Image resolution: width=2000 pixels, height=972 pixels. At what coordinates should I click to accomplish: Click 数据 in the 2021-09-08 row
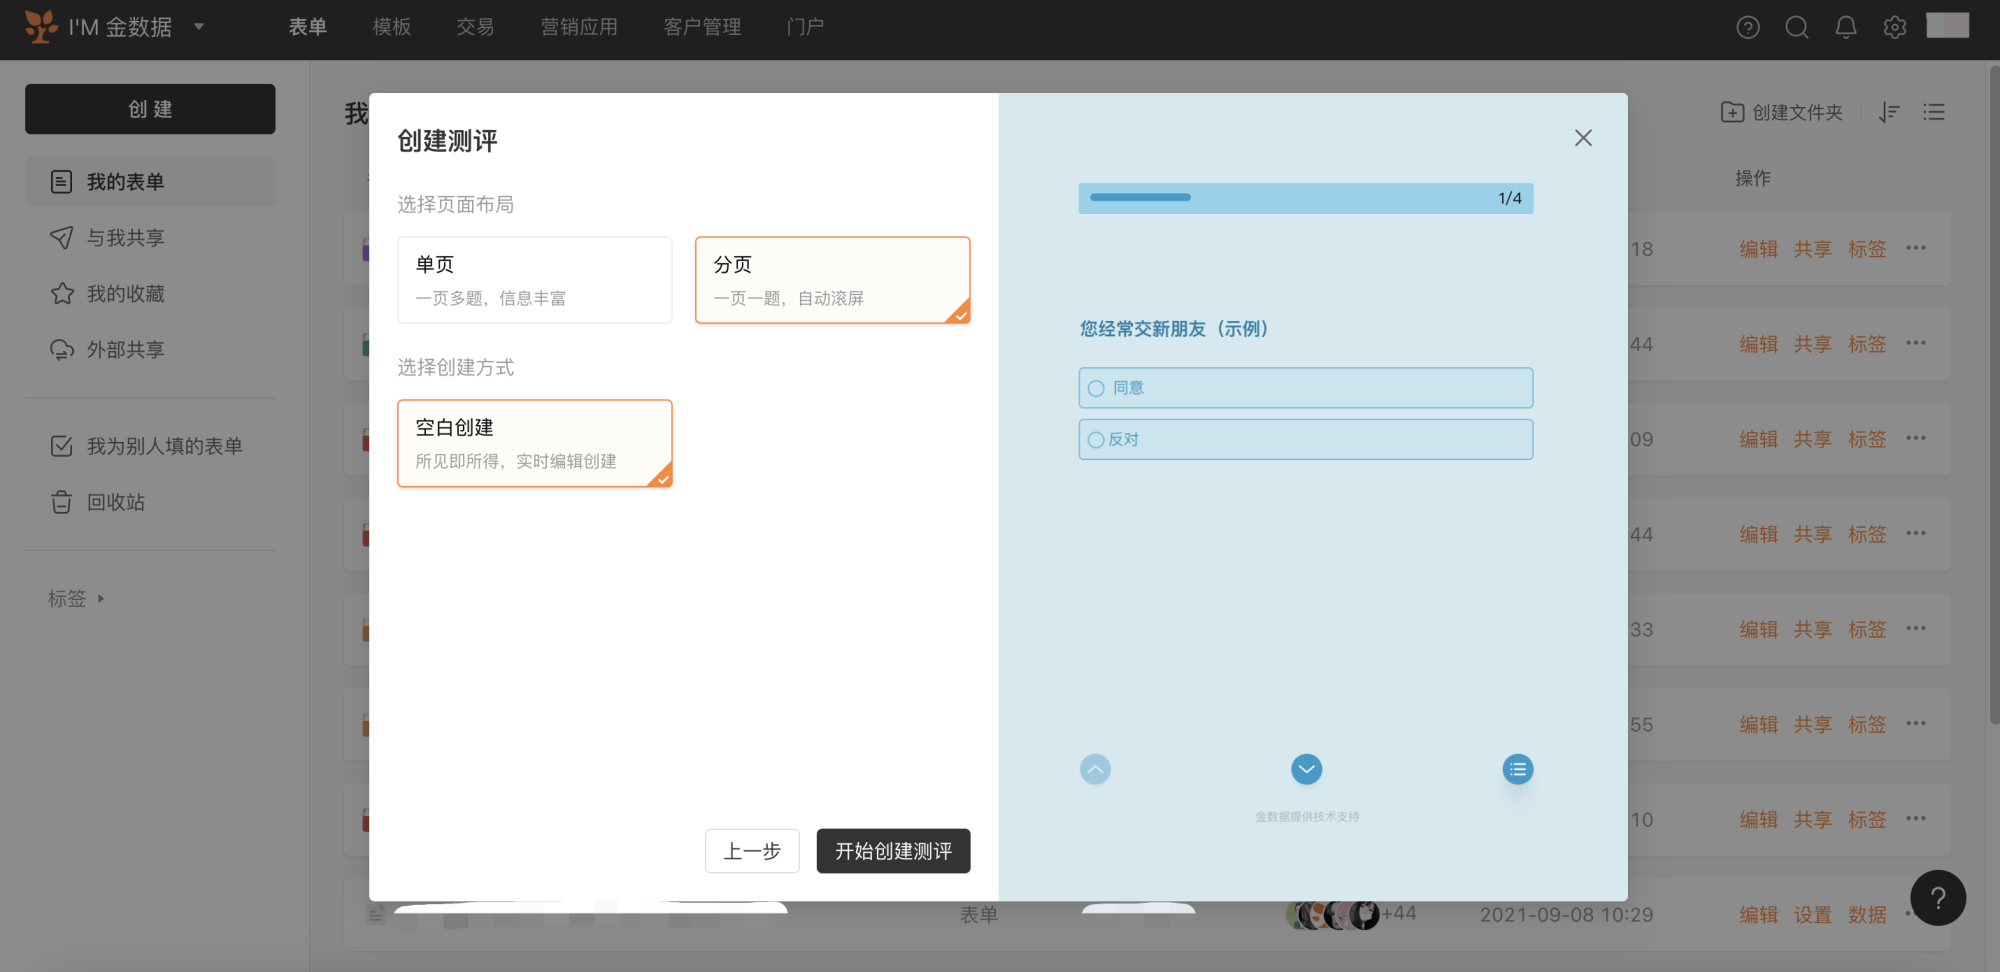1867,915
